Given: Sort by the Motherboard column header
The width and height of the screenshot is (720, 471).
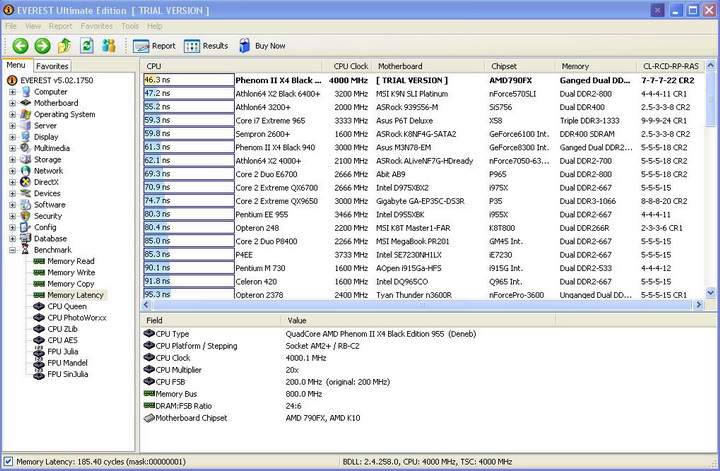Looking at the screenshot, I should (x=428, y=66).
